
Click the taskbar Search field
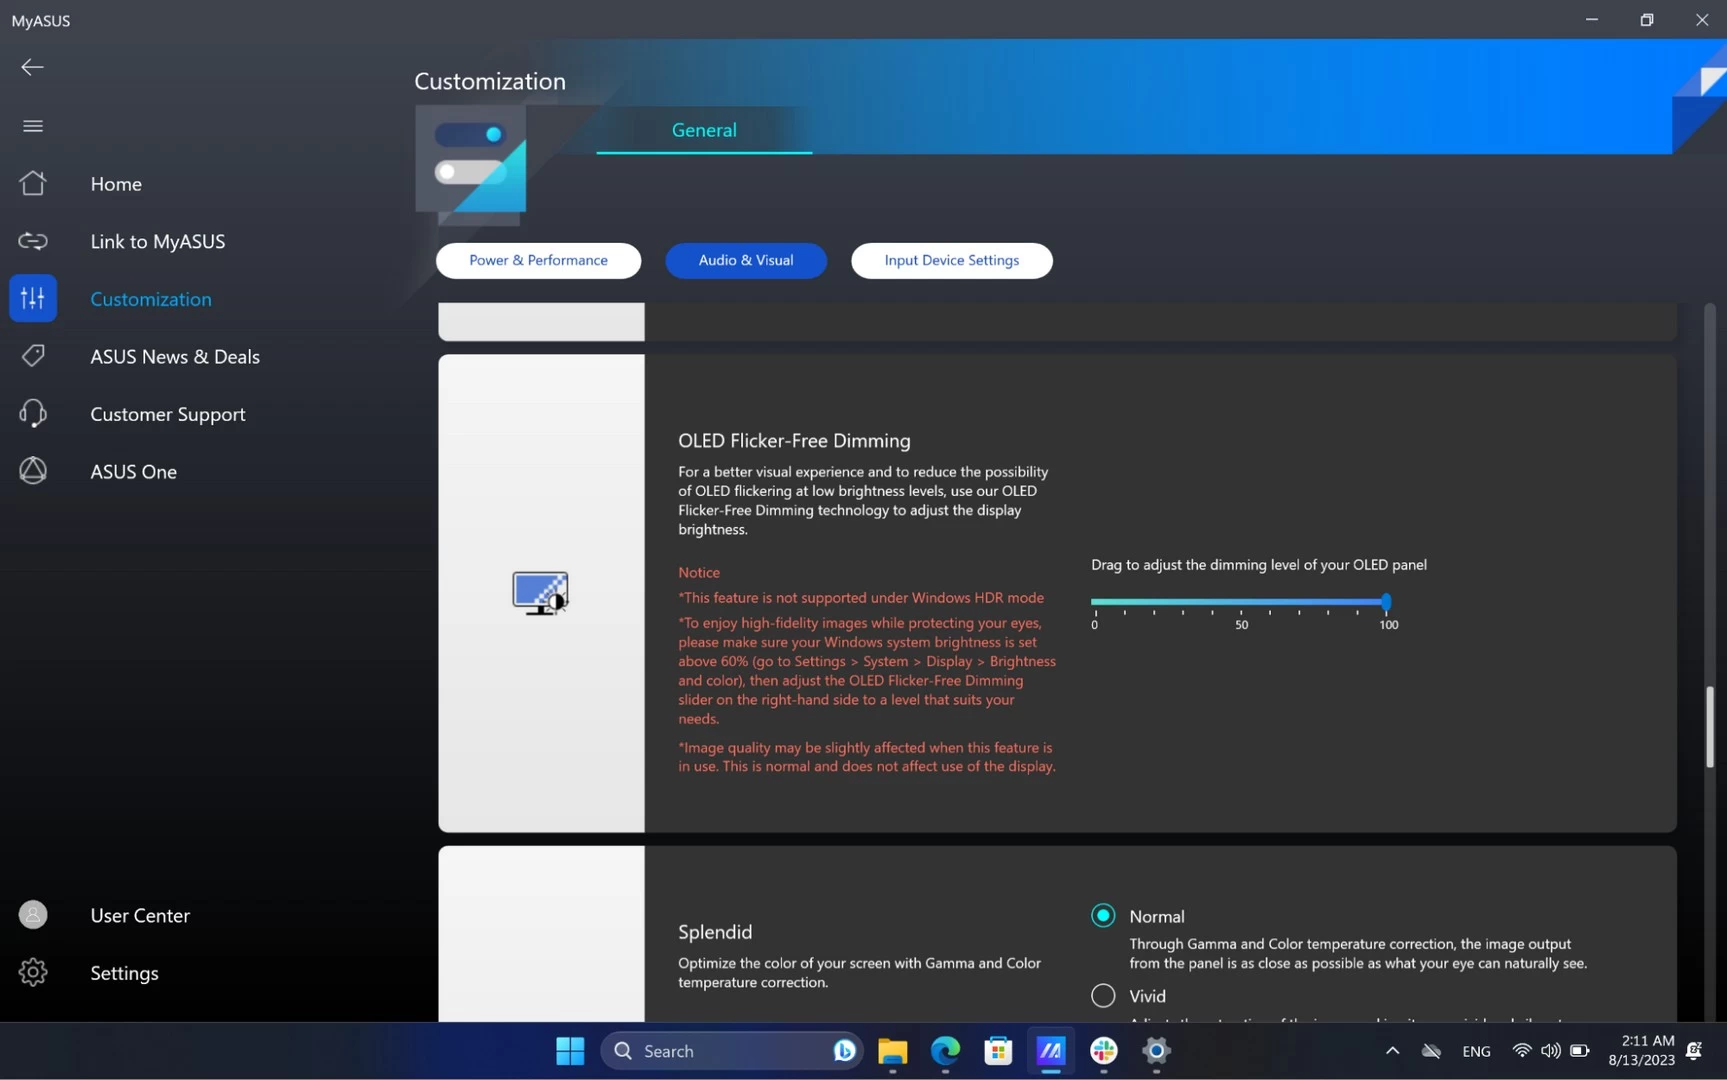732,1051
